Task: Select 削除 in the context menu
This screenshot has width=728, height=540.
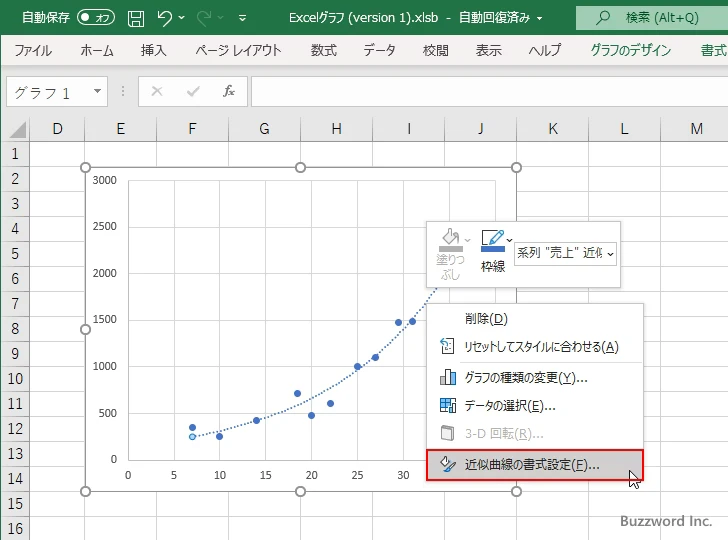Action: 486,319
